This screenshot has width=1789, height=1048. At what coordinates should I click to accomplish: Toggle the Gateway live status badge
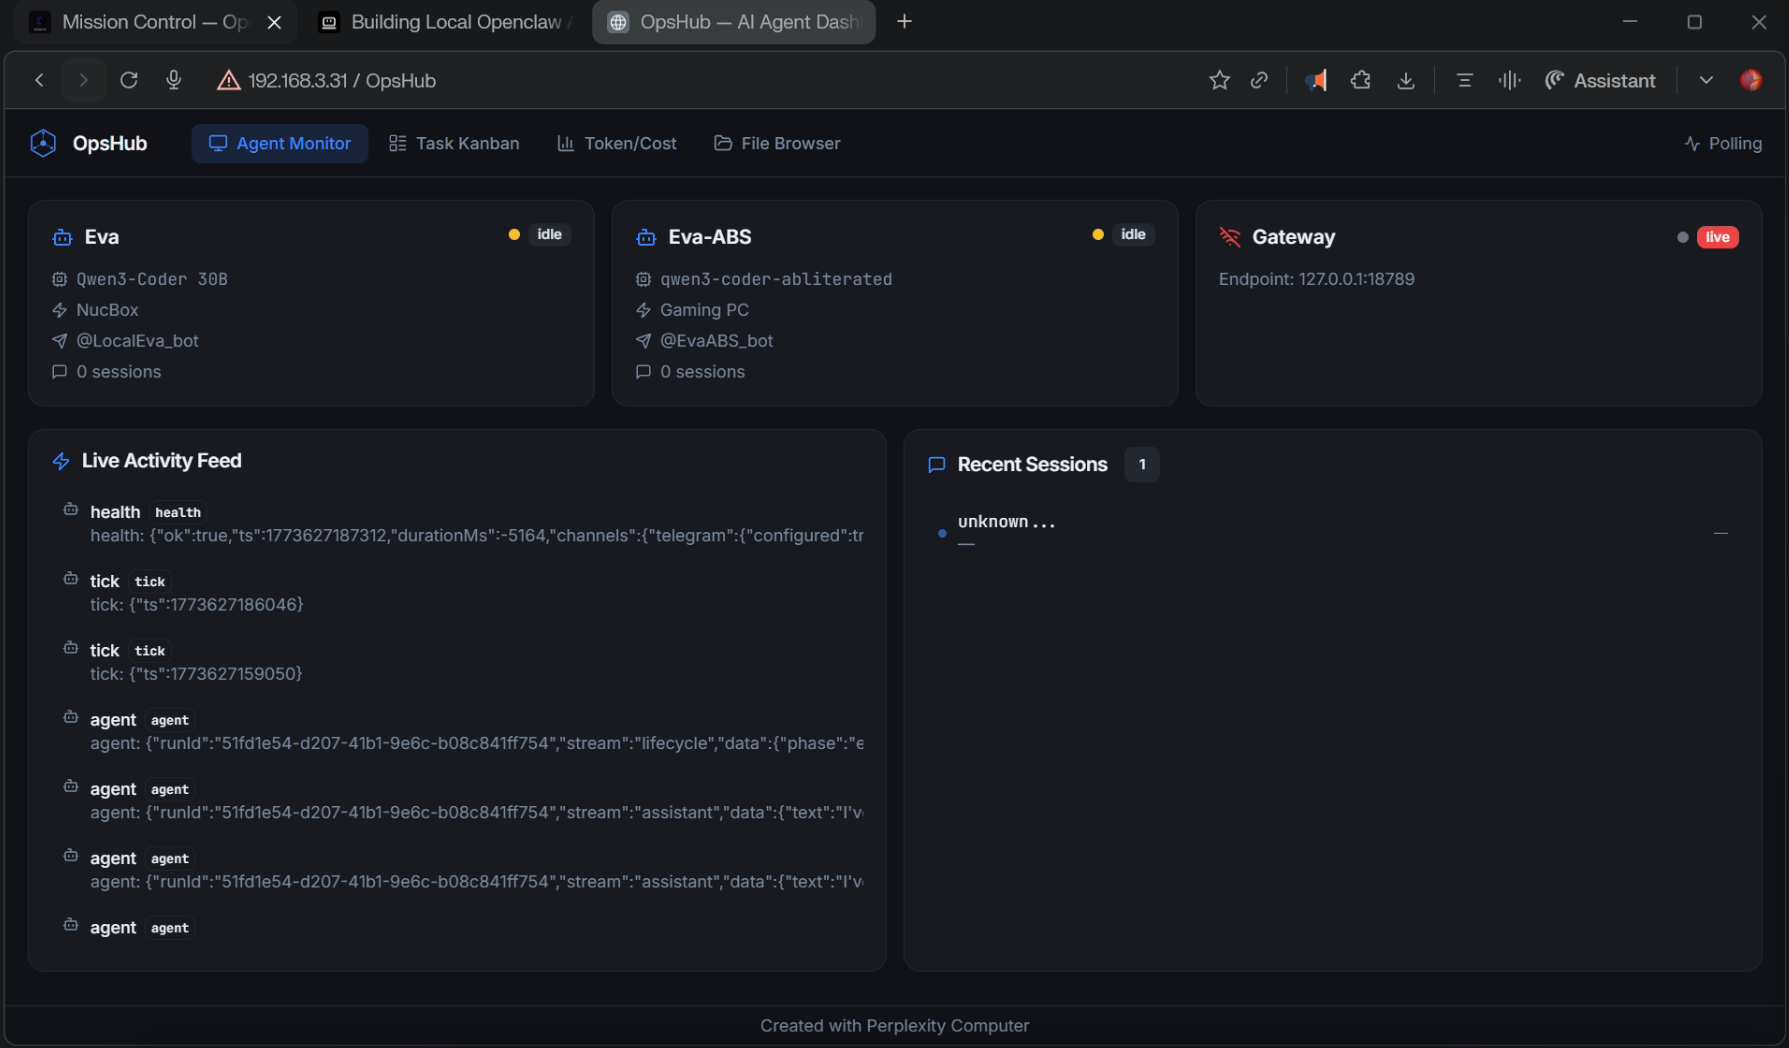pos(1717,237)
